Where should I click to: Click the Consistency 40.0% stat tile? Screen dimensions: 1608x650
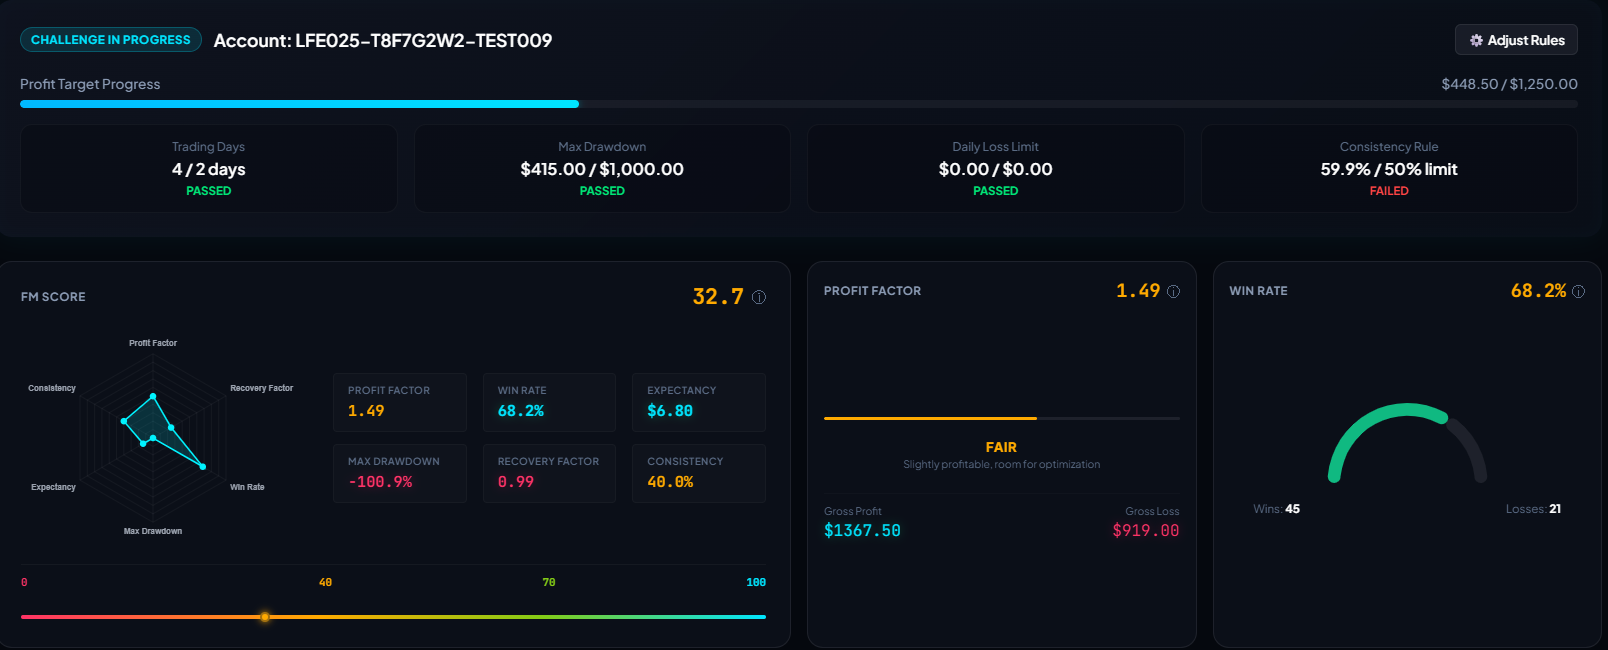tap(699, 473)
